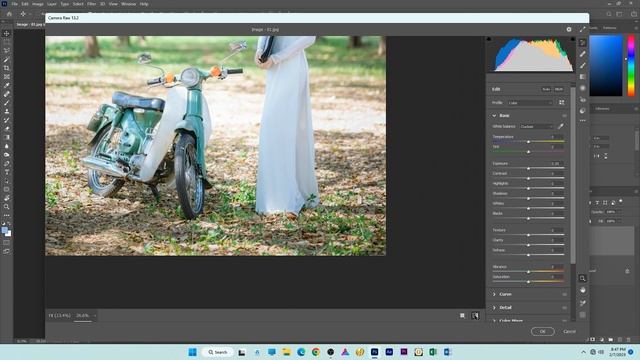Adjust the Exposure slider handle
The height and width of the screenshot is (360, 640).
(528, 168)
